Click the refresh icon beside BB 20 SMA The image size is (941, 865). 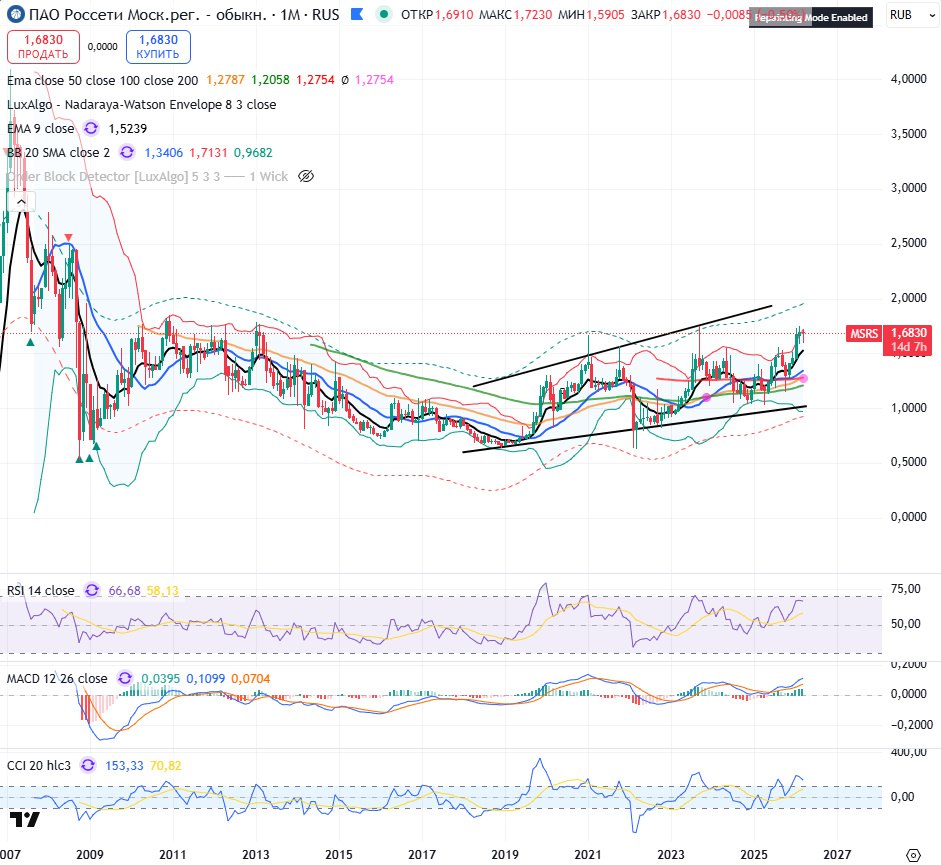tap(127, 152)
